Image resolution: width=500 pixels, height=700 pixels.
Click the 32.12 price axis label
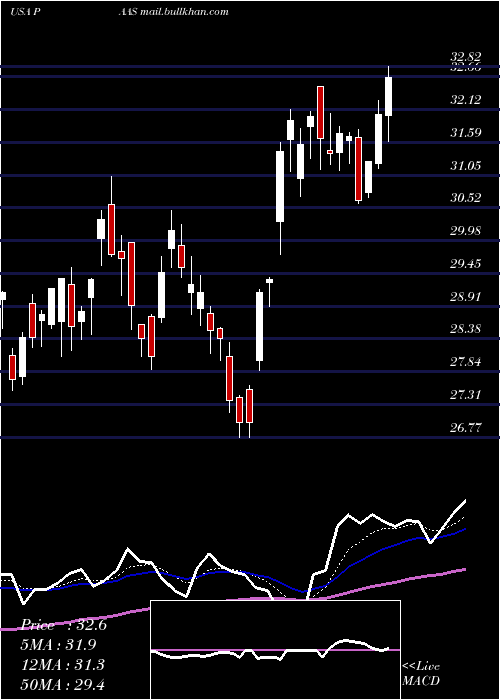coord(466,100)
